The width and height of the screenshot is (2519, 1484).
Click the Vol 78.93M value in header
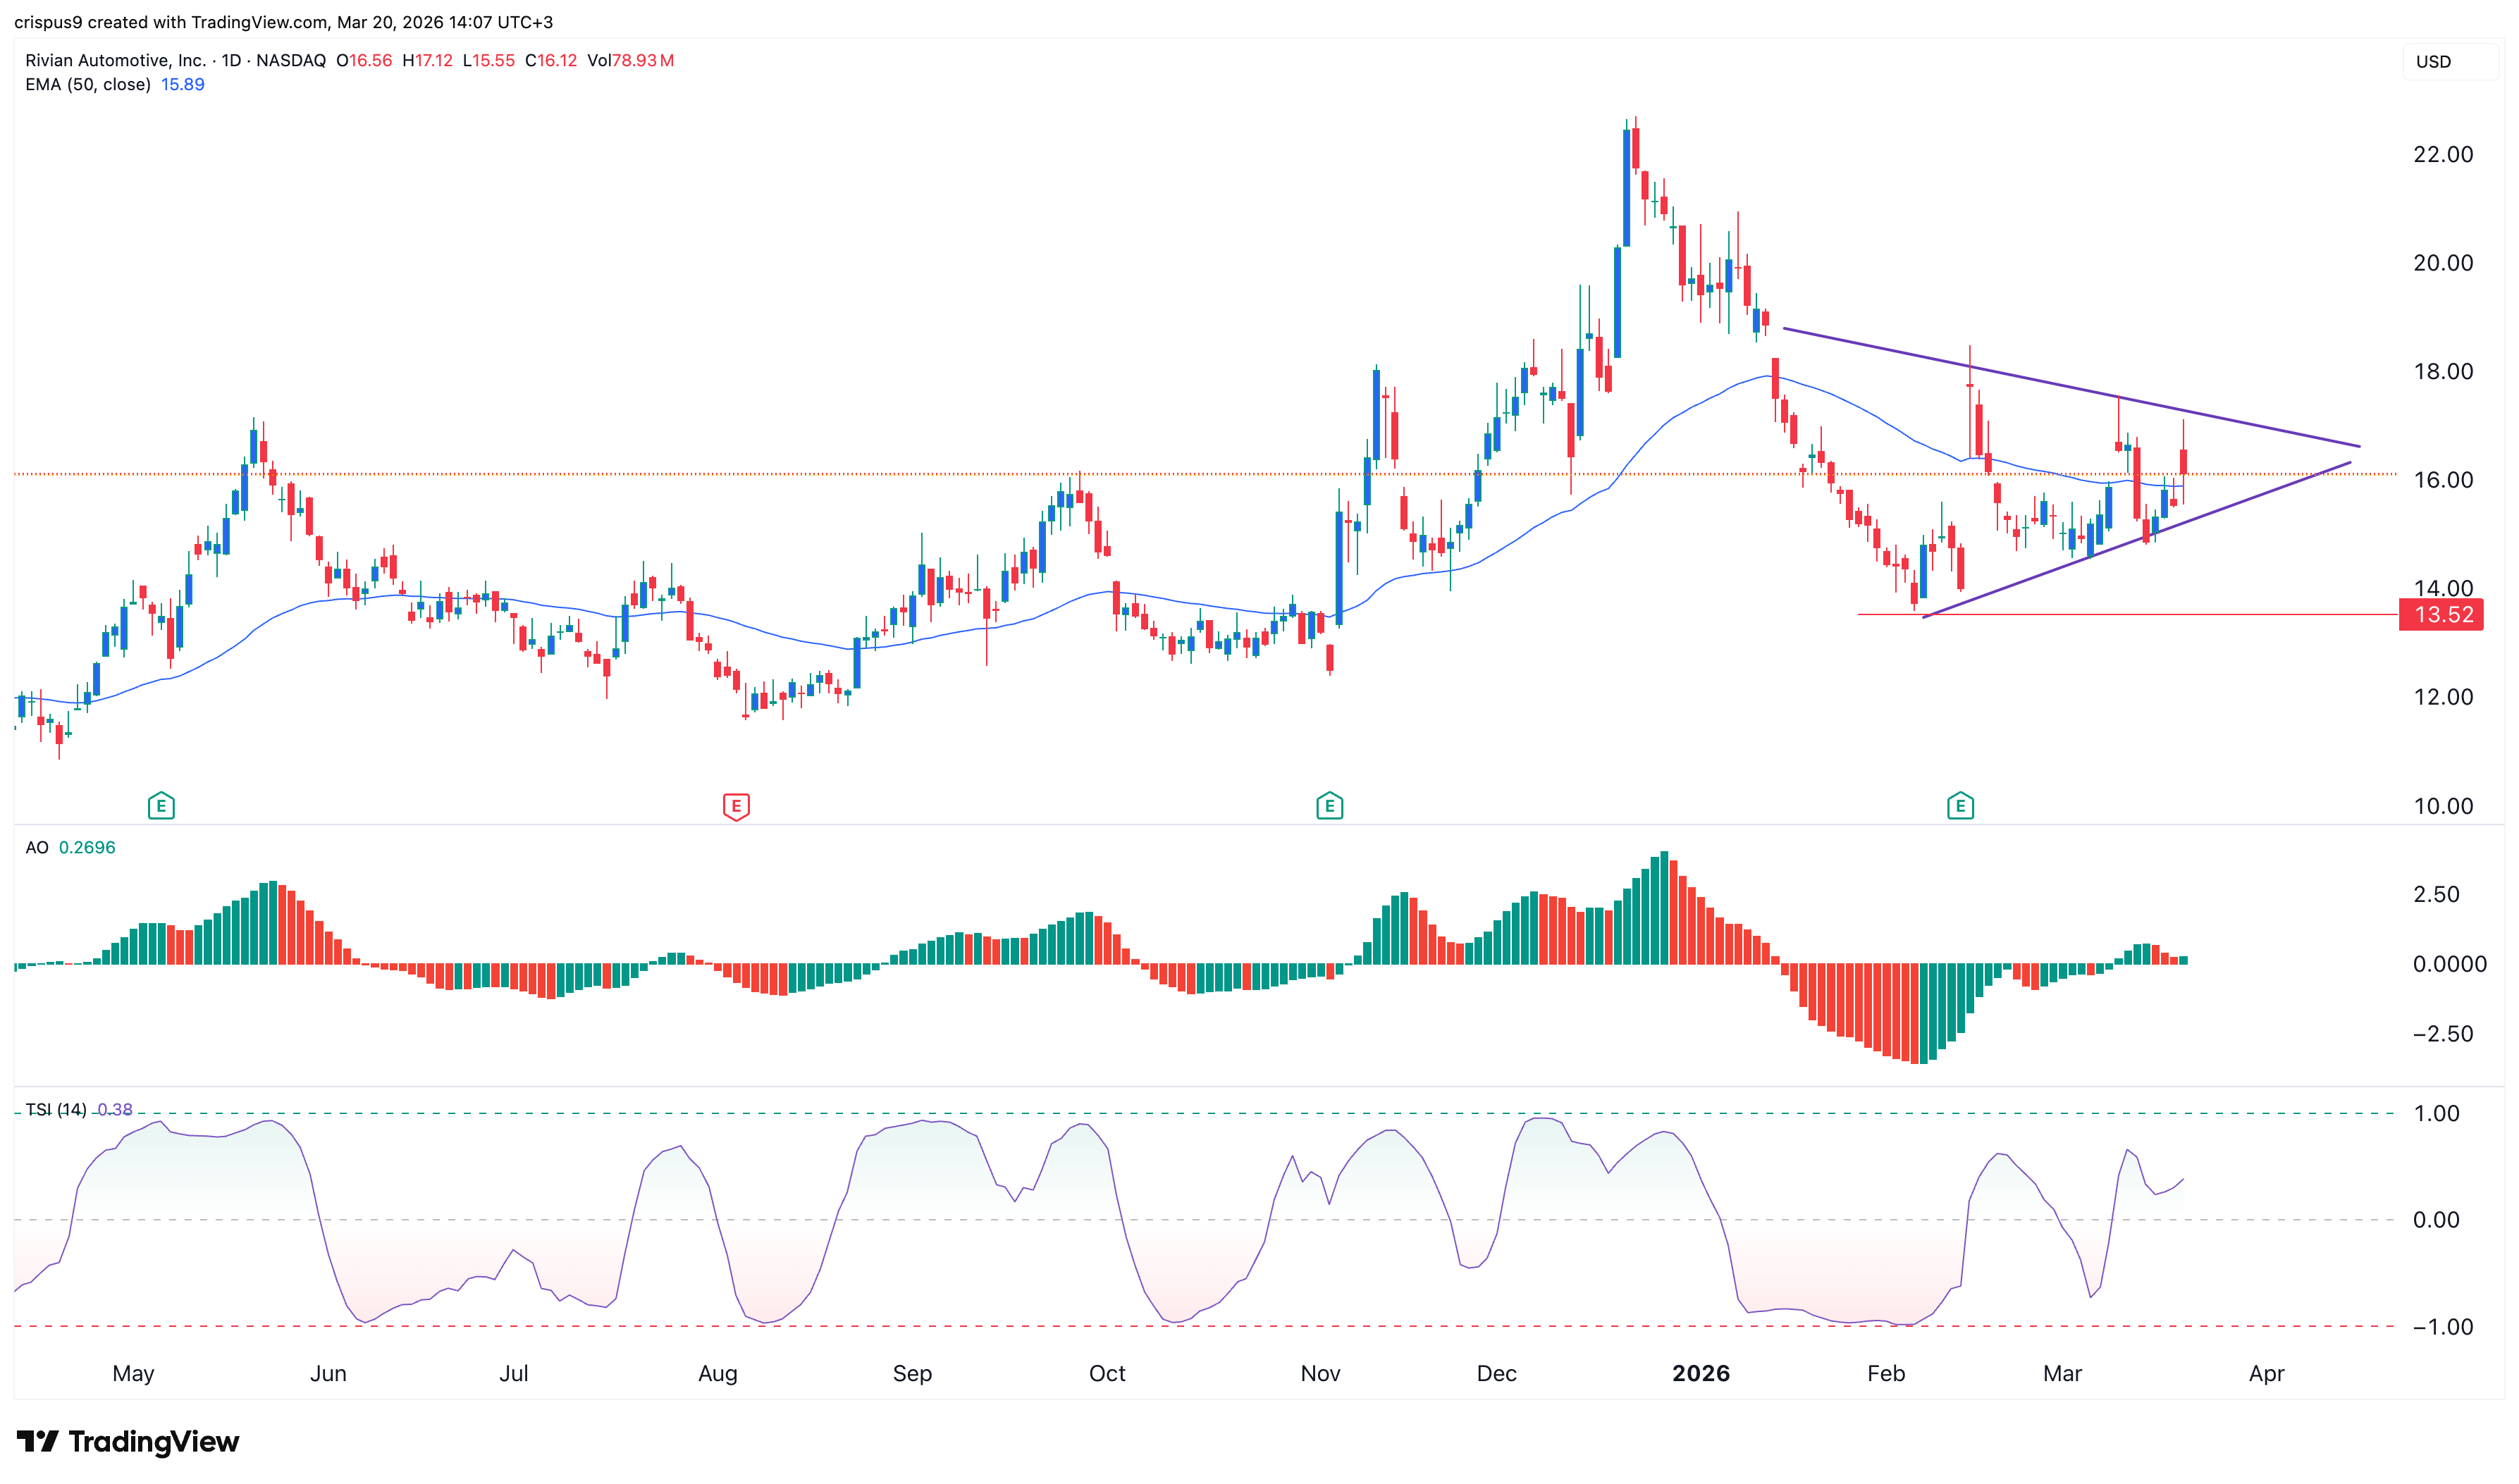tap(642, 60)
